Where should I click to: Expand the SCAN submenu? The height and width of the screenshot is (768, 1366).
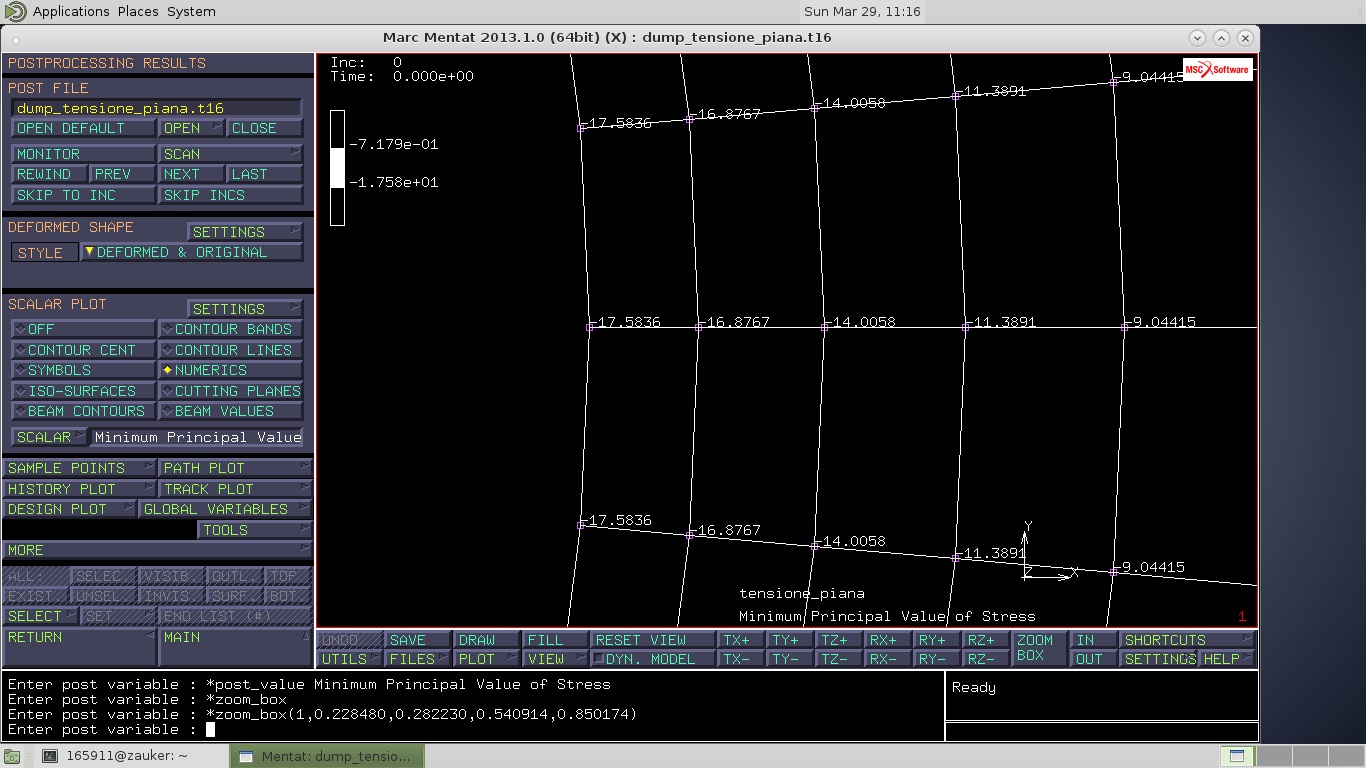[230, 154]
